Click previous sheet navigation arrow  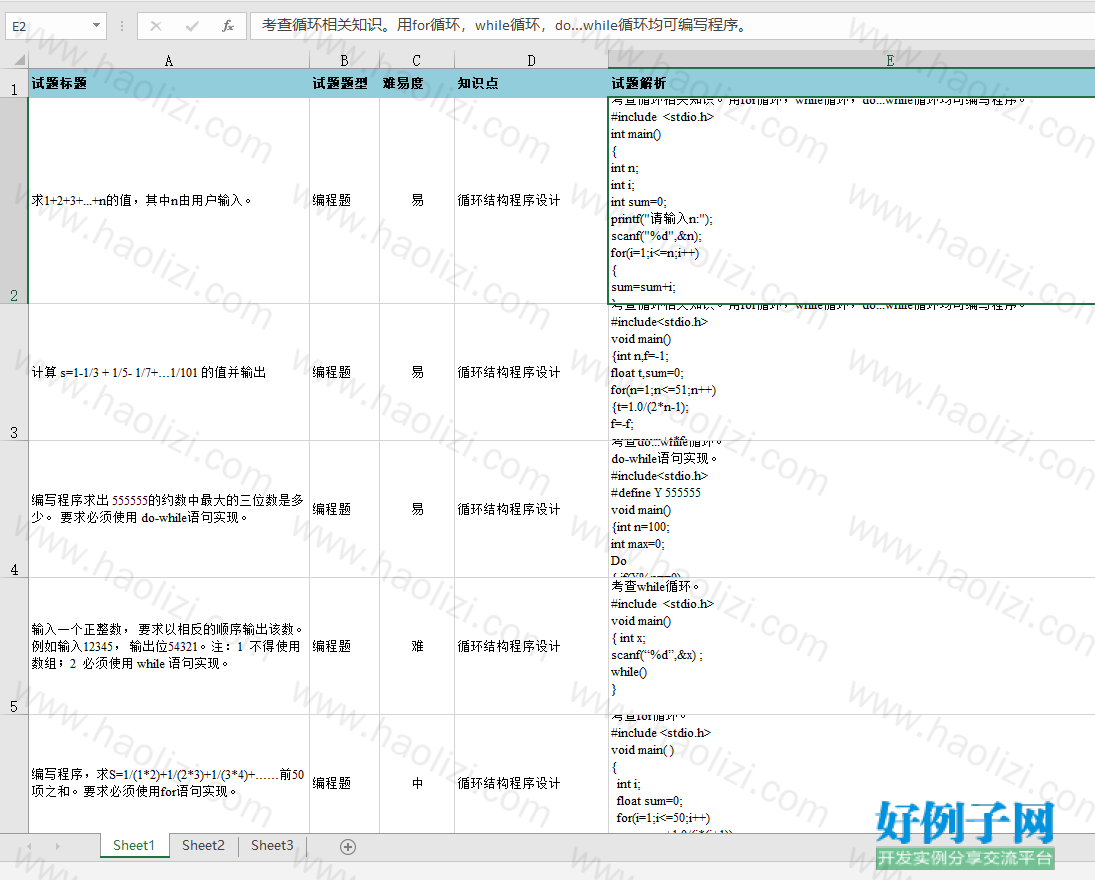[29, 846]
